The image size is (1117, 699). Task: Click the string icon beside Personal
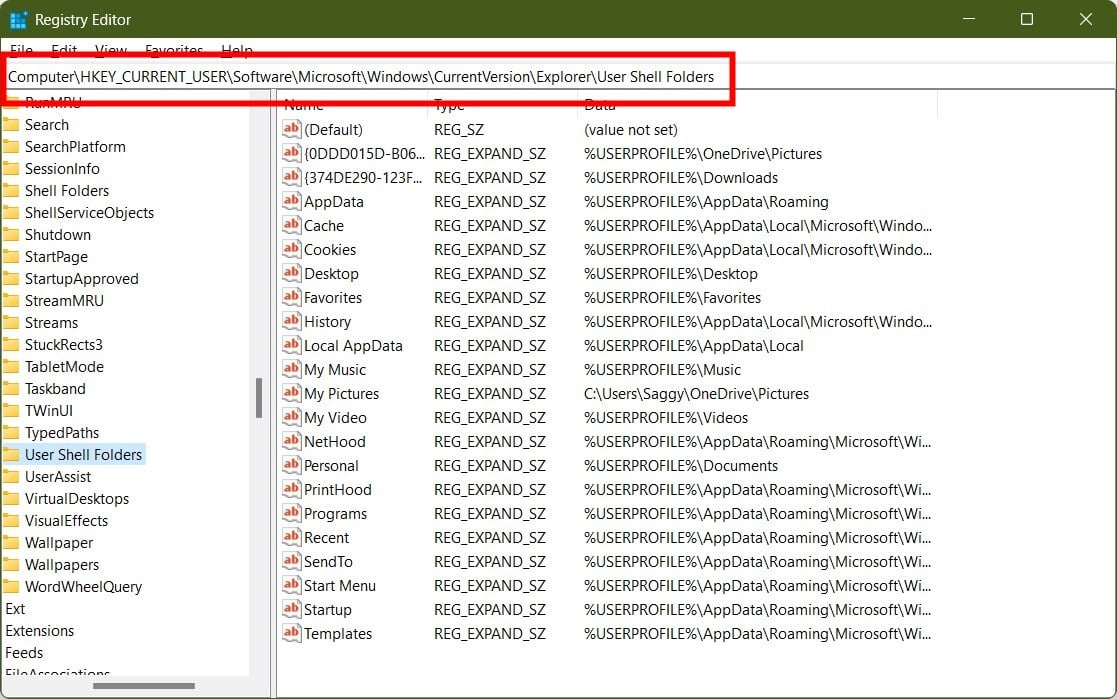pos(291,465)
